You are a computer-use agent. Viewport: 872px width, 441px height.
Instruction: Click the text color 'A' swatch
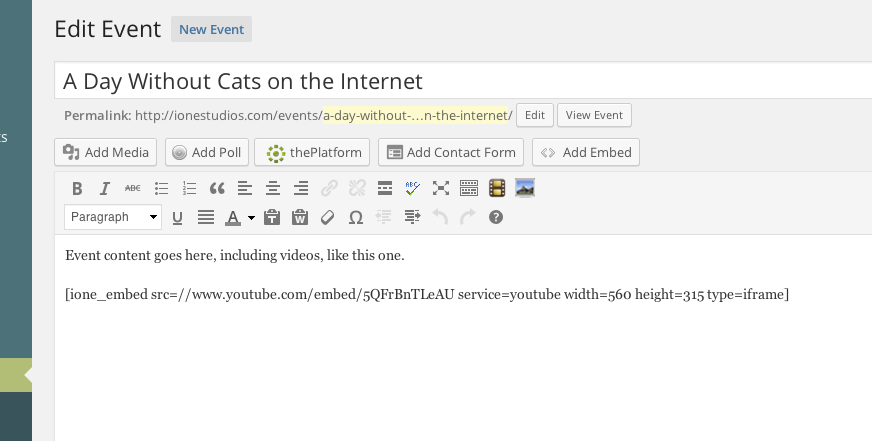[x=233, y=217]
